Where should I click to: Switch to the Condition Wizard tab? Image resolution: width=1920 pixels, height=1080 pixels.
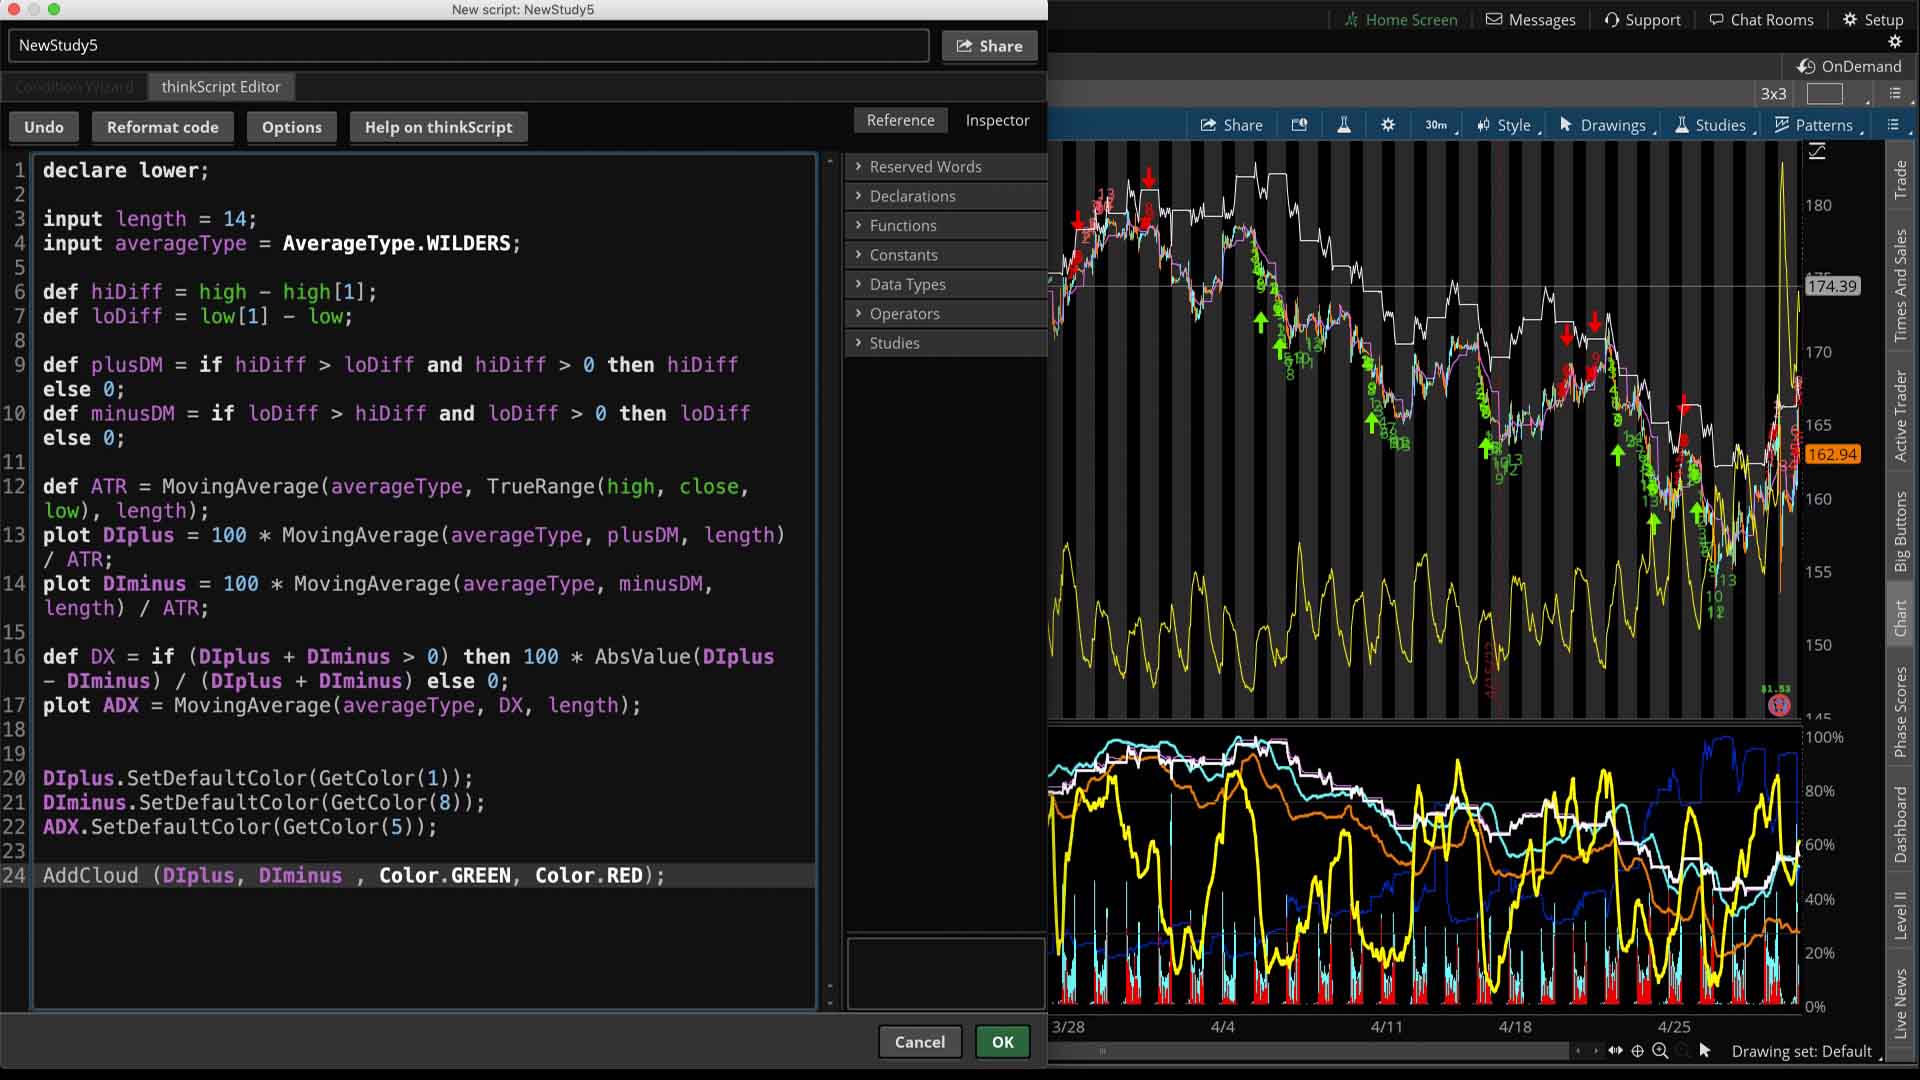(74, 87)
